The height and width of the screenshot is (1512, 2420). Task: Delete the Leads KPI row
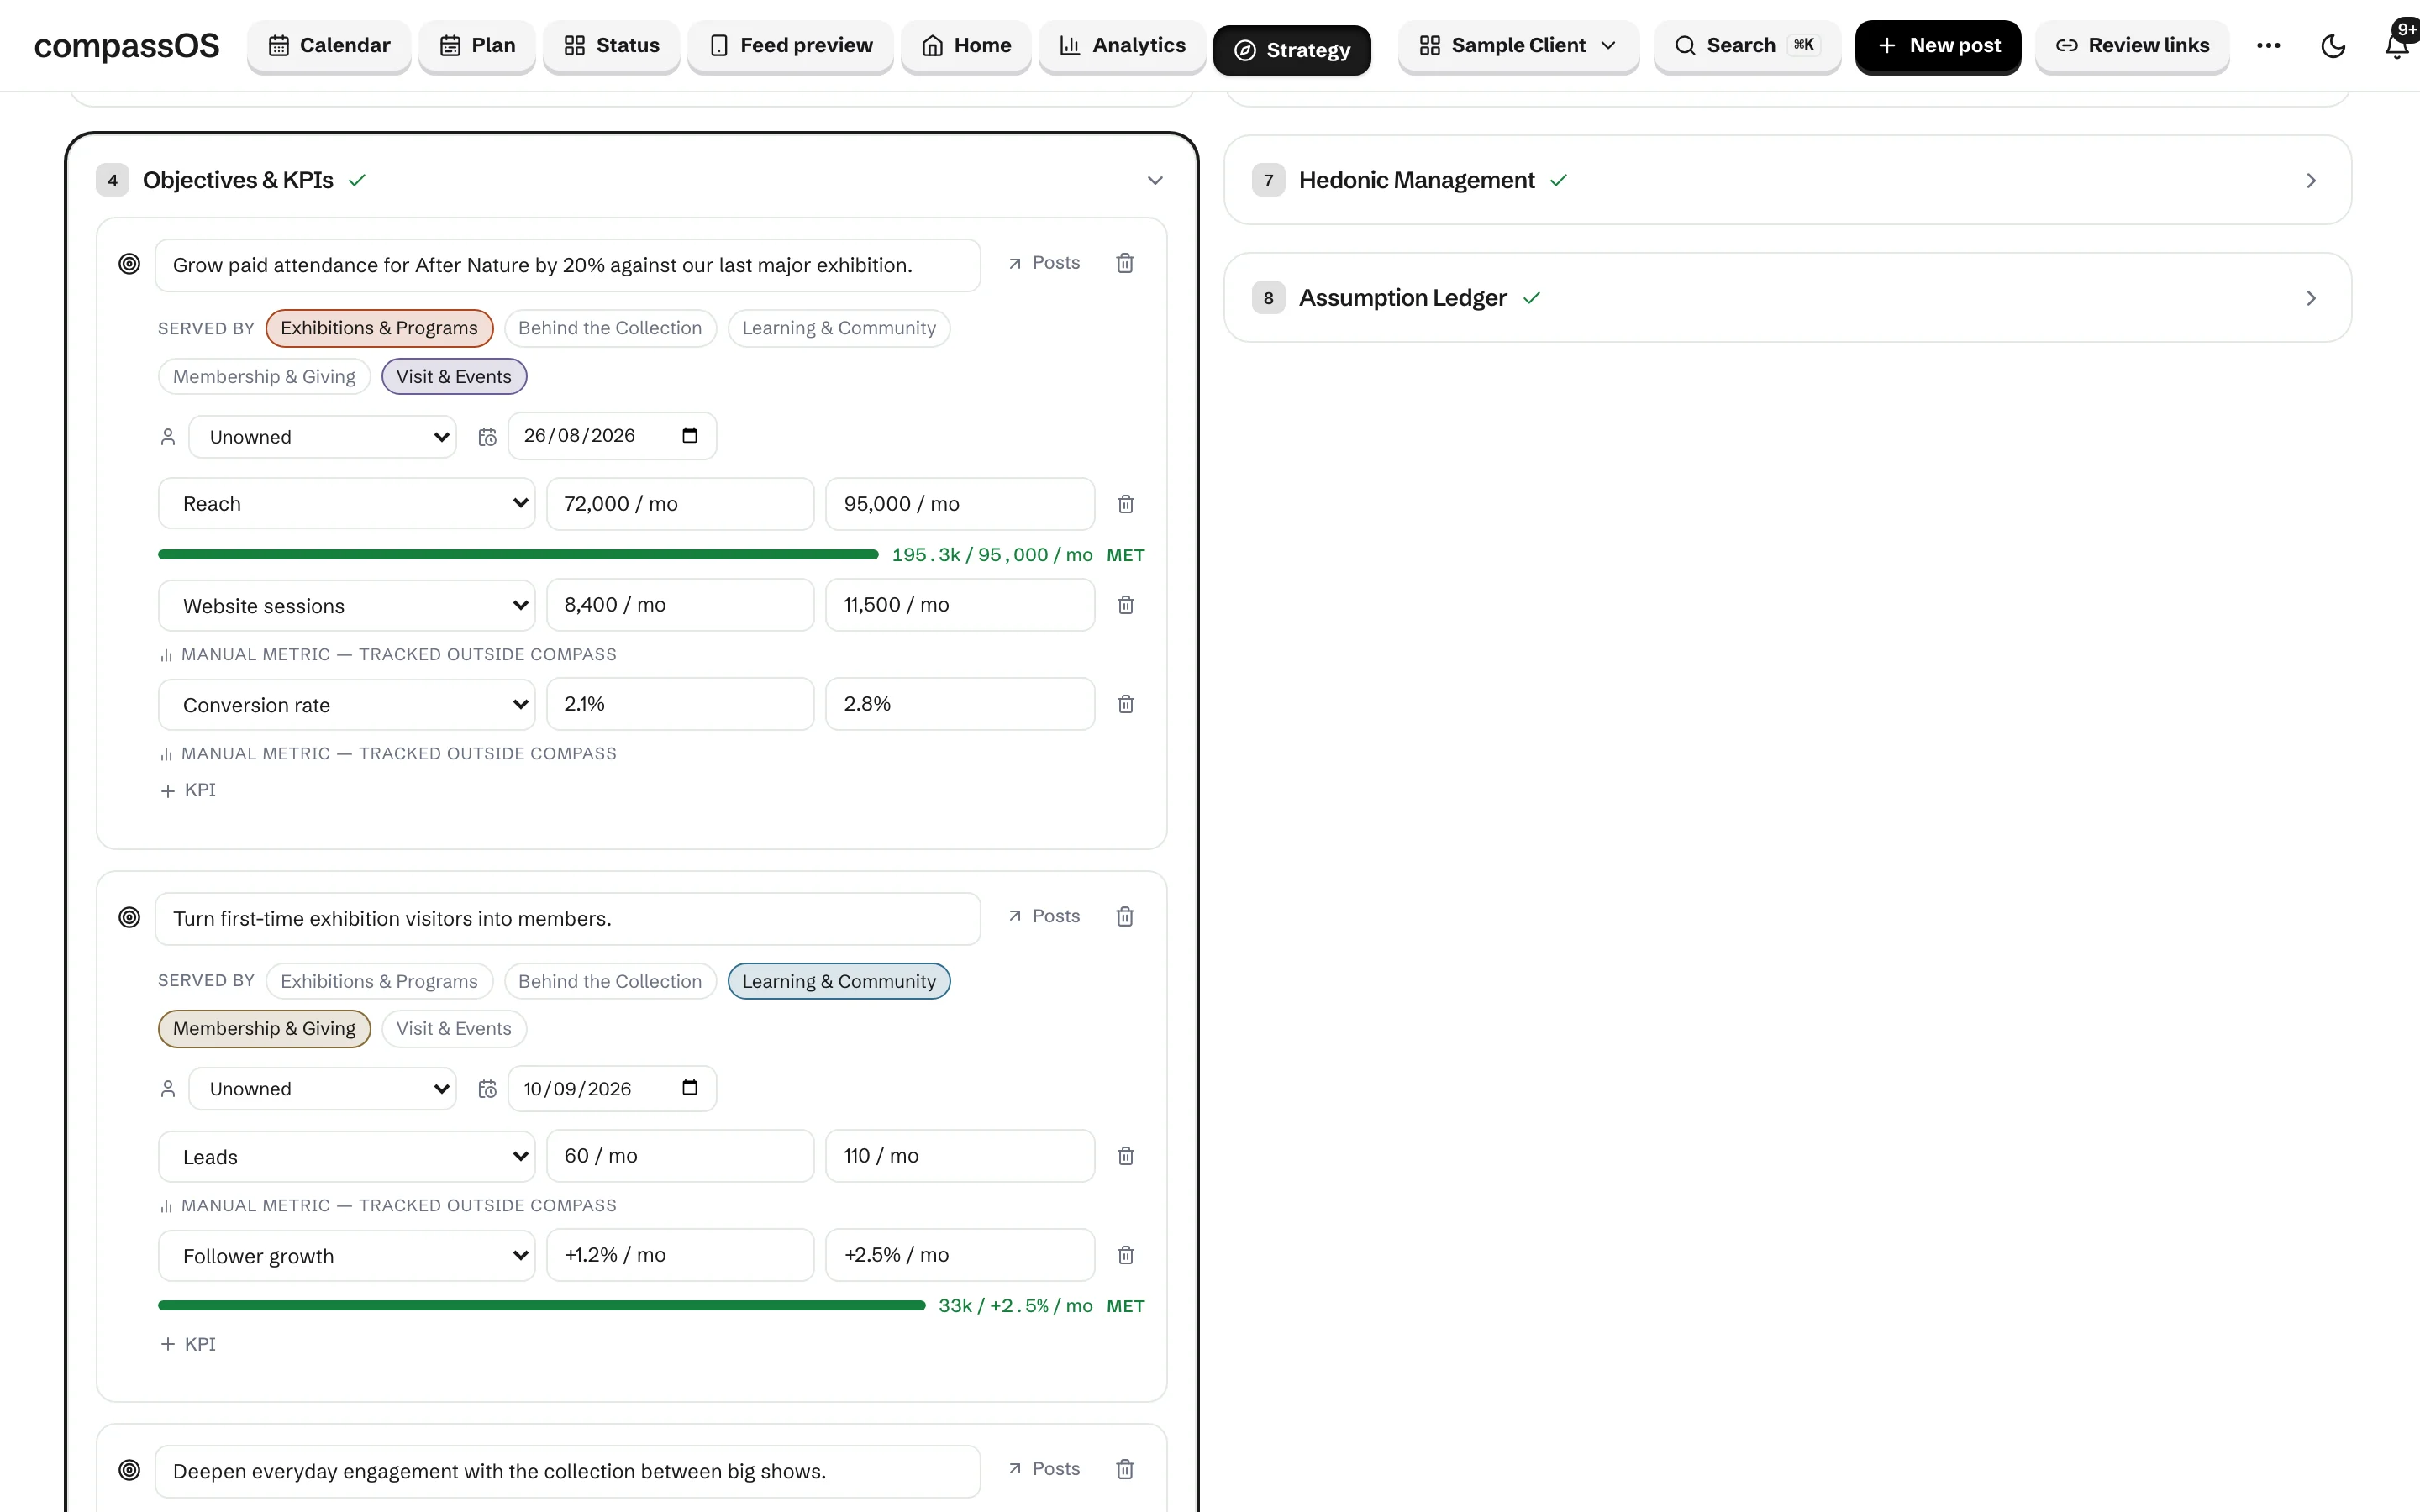pyautogui.click(x=1125, y=1156)
